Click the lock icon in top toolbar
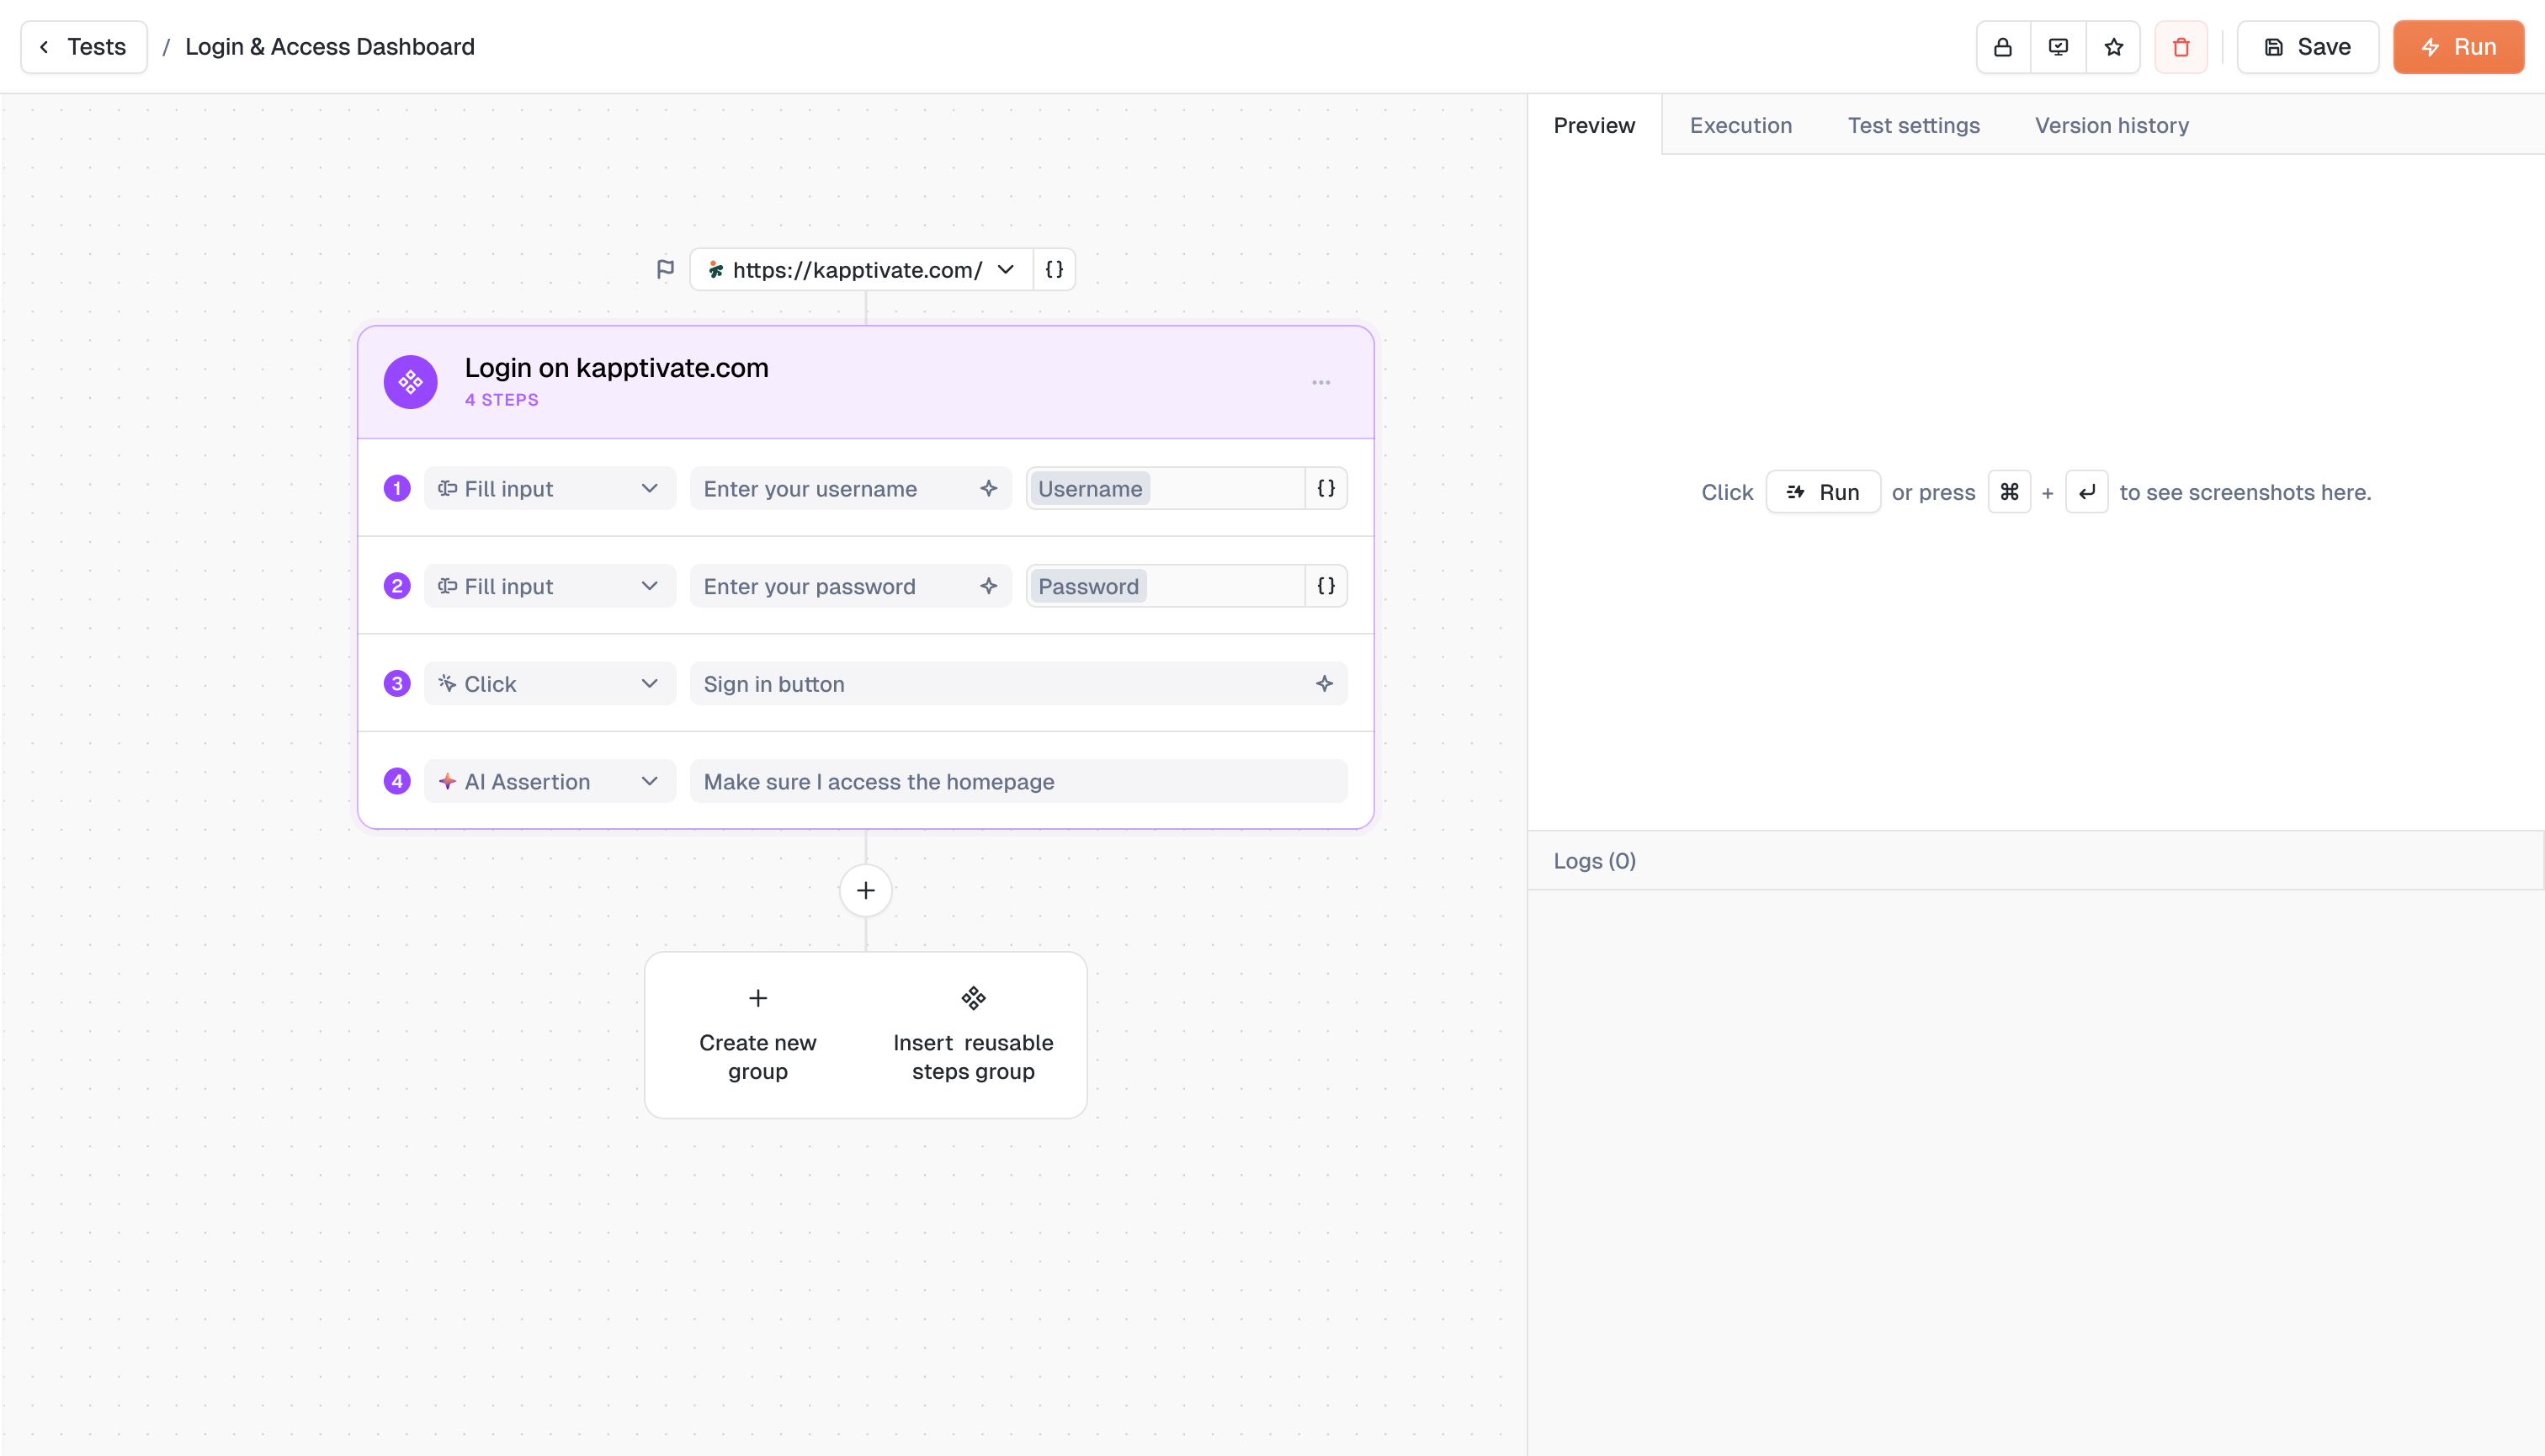 (2003, 47)
